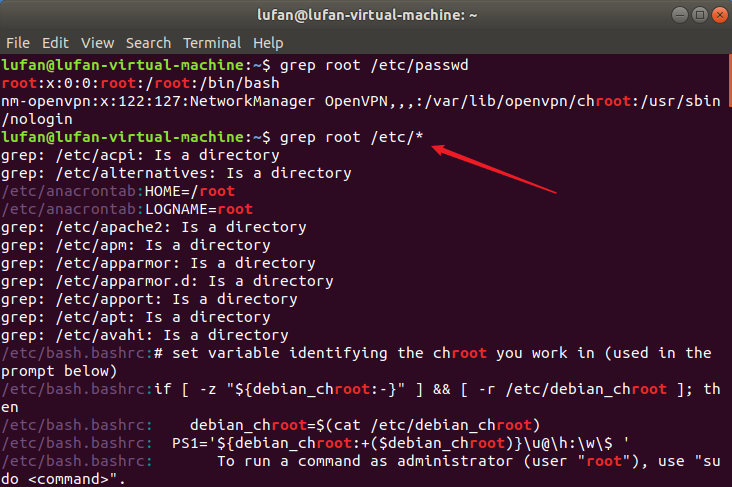Screen dimensions: 732x487
Task: Open the File menu
Action: click(18, 43)
